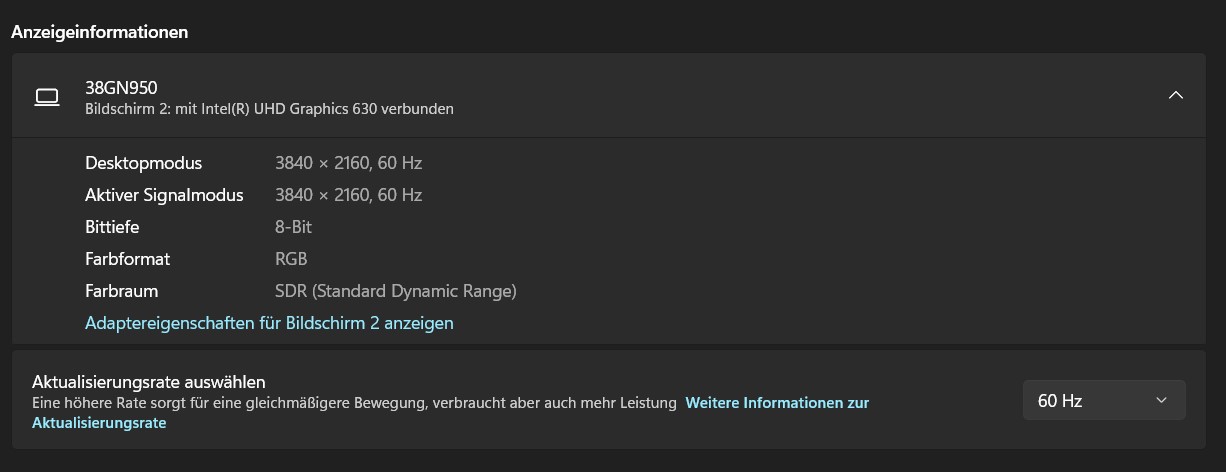This screenshot has width=1226, height=472.
Task: Click the Aktualisierungsrate auswählen title
Action: tap(148, 381)
